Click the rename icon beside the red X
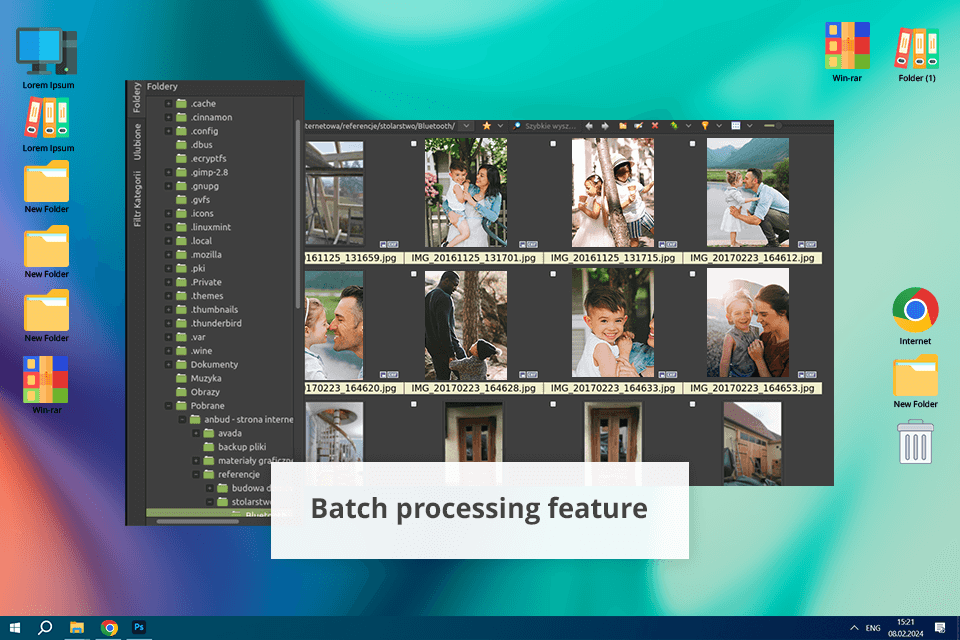Screen dimensions: 960x640 [x=639, y=126]
